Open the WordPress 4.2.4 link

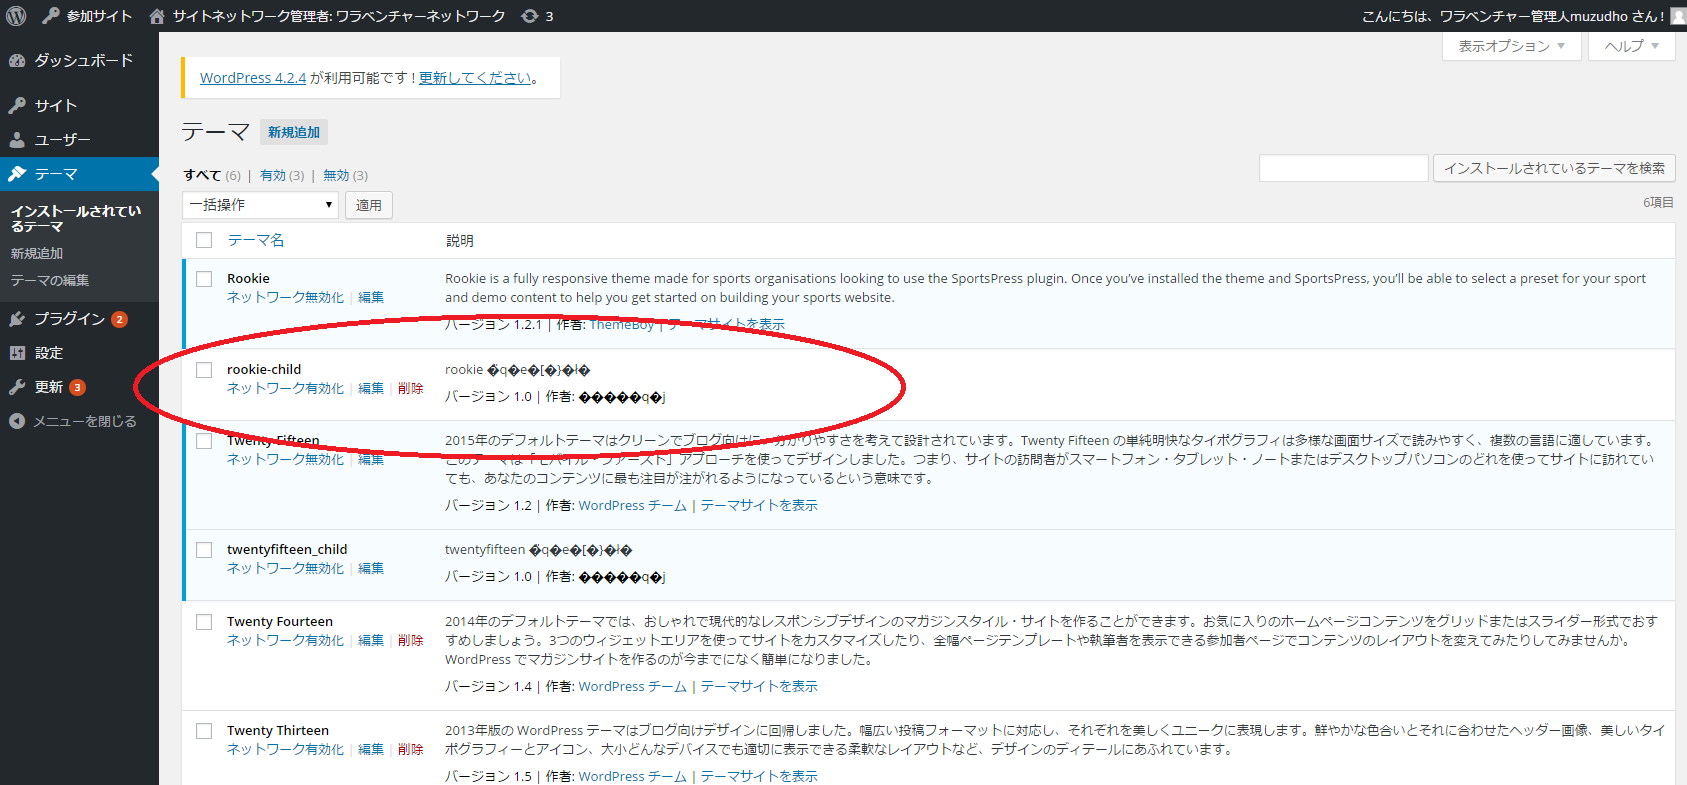253,78
